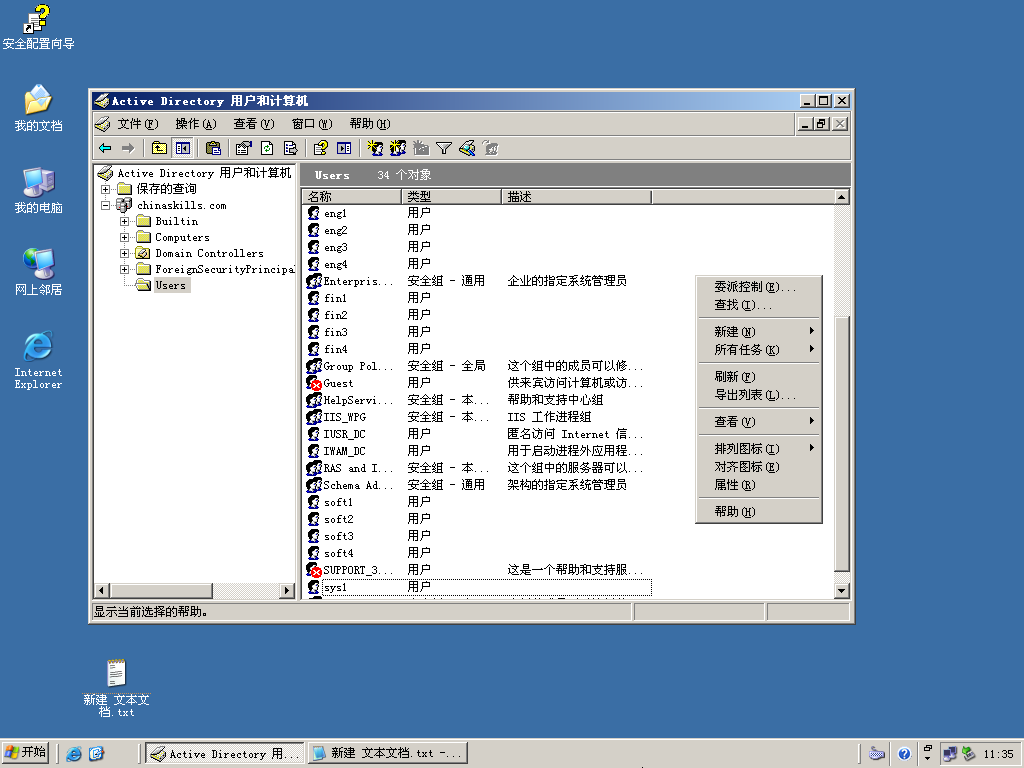Click the Active Directory taskbar button
The height and width of the screenshot is (768, 1024).
(x=225, y=754)
